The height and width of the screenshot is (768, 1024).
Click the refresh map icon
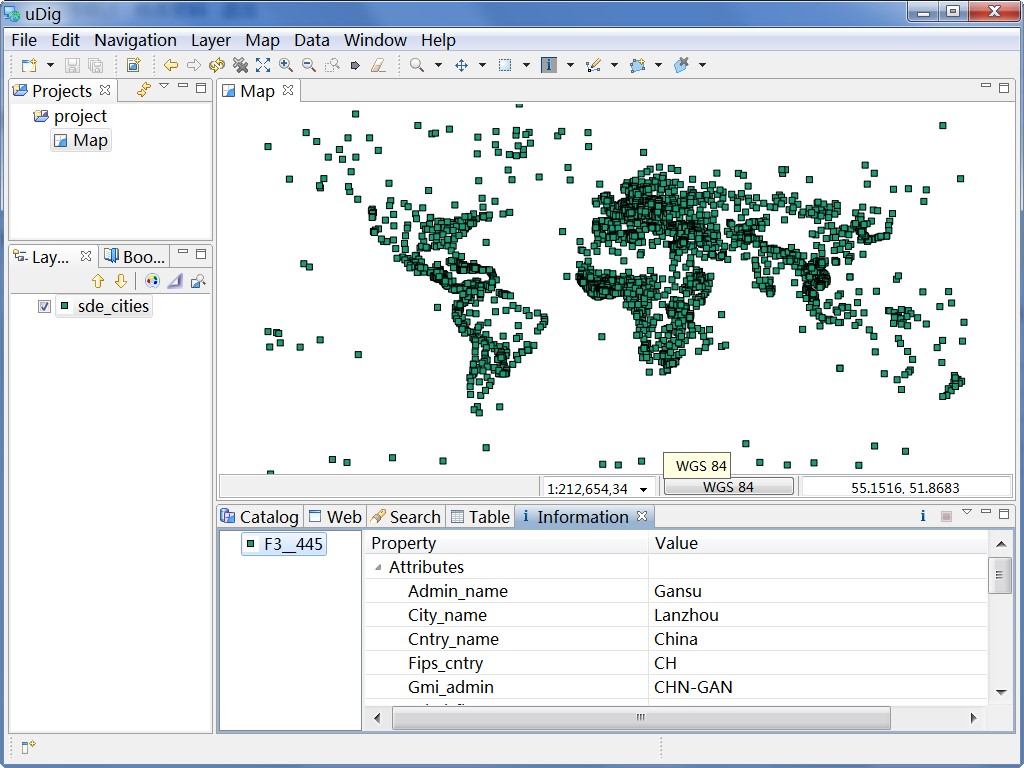[x=217, y=65]
